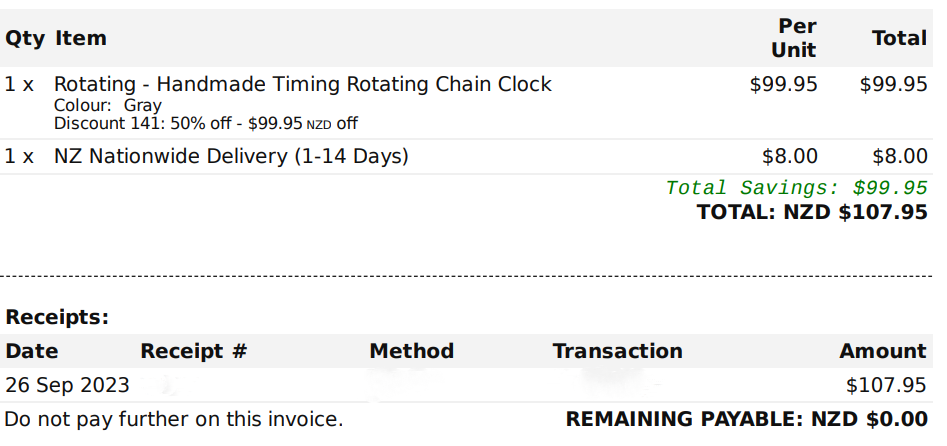Click the green Total Savings text
The width and height of the screenshot is (947, 446).
click(797, 188)
